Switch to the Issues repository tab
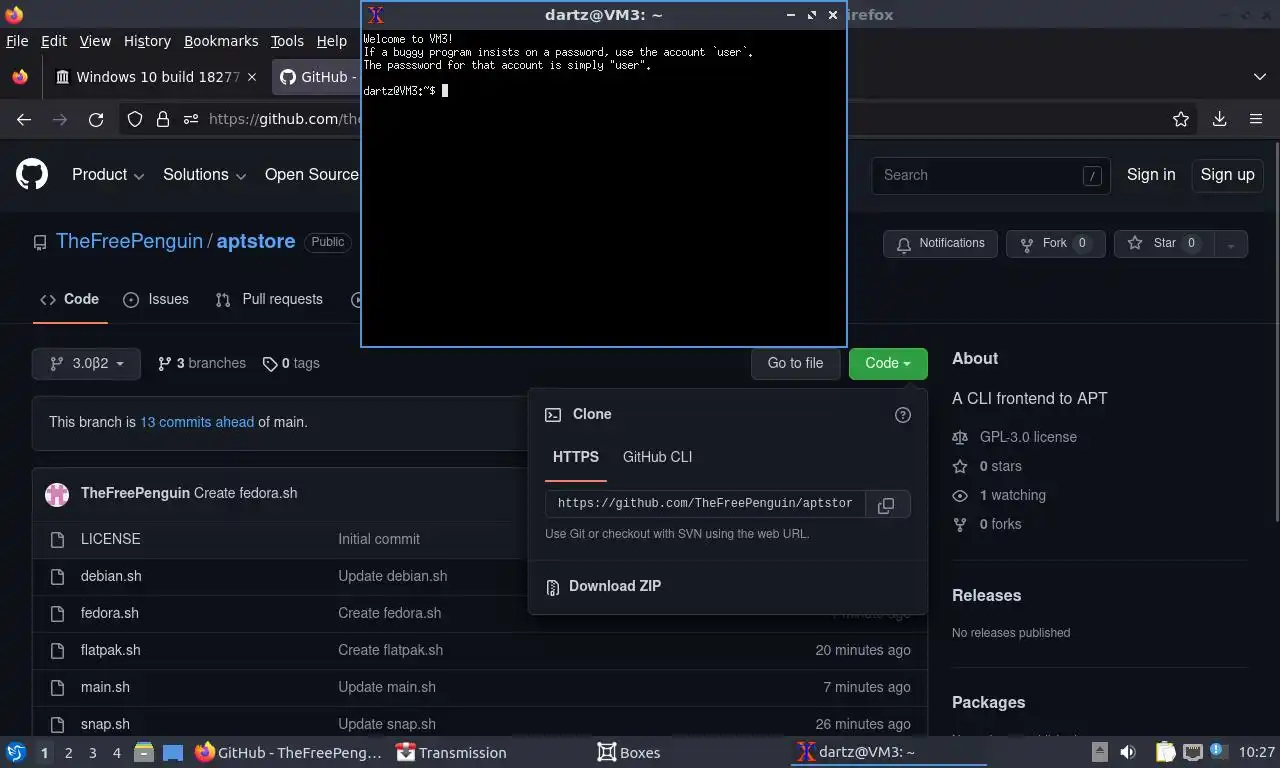 click(x=155, y=299)
